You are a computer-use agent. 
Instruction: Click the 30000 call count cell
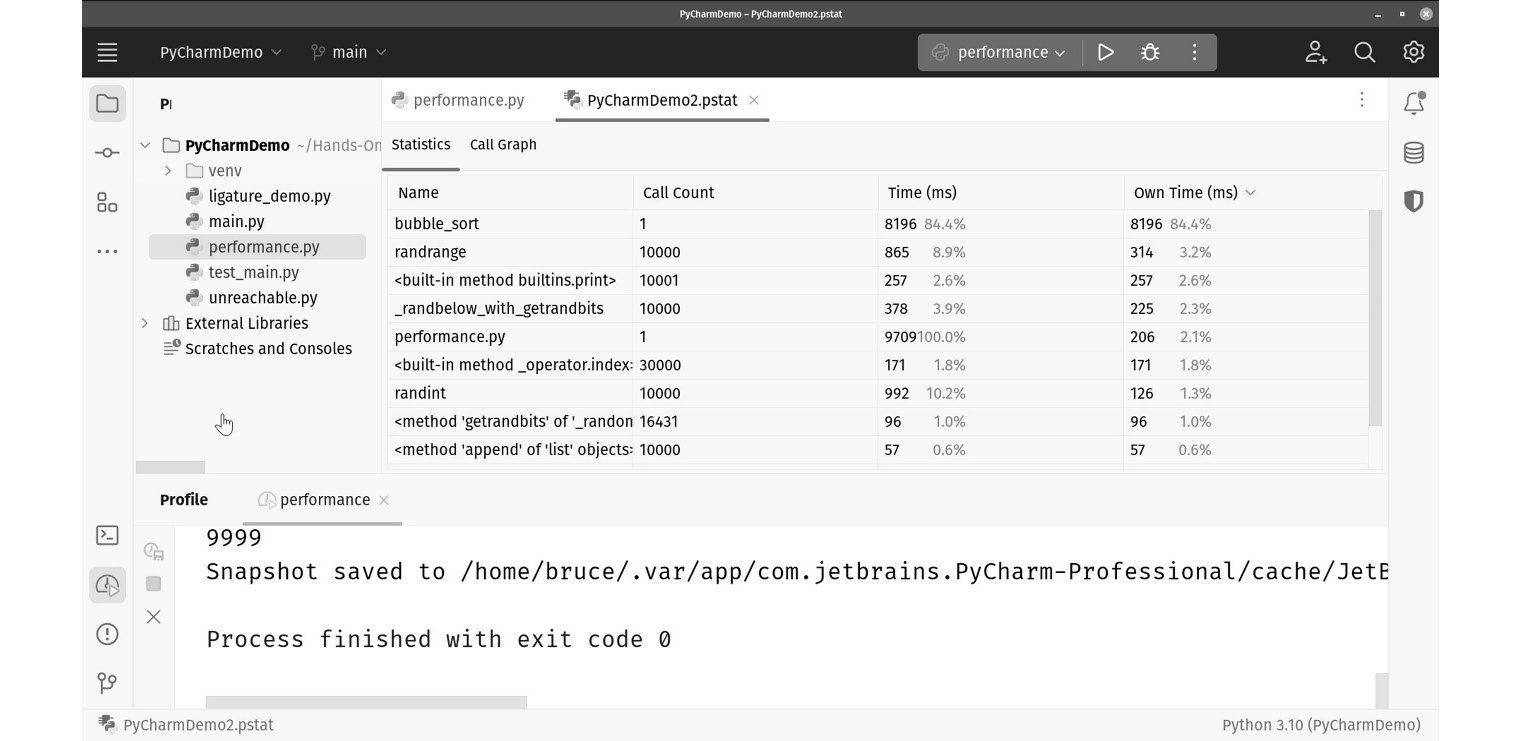tap(755, 365)
